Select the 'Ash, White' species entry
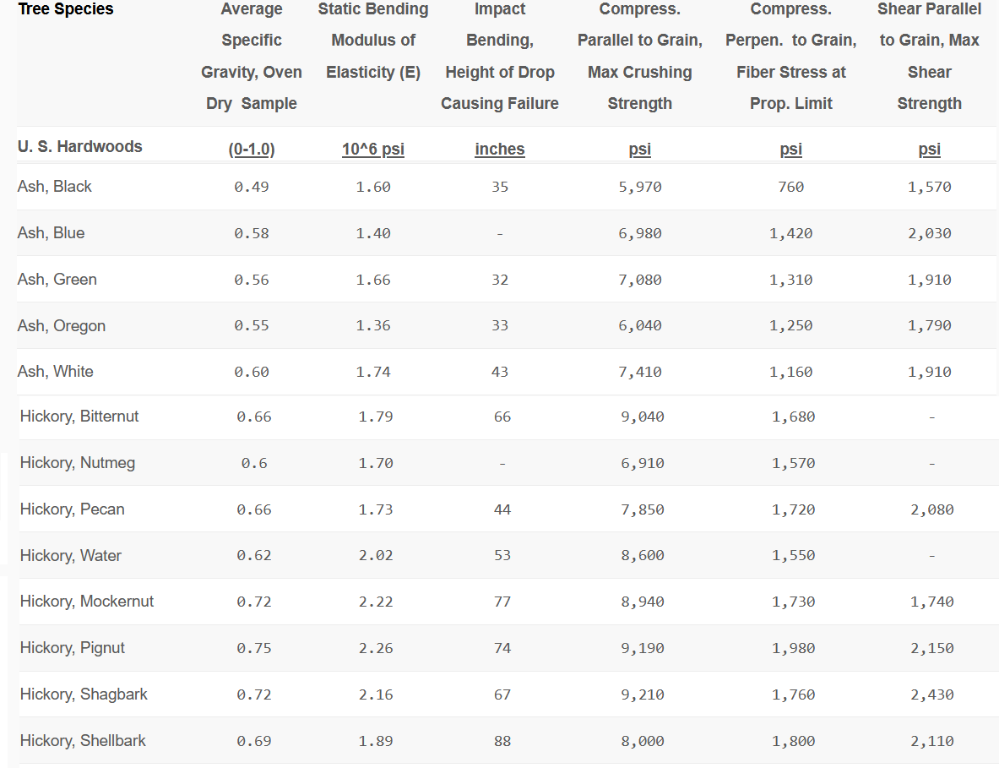Viewport: 999px width, 768px height. (55, 372)
